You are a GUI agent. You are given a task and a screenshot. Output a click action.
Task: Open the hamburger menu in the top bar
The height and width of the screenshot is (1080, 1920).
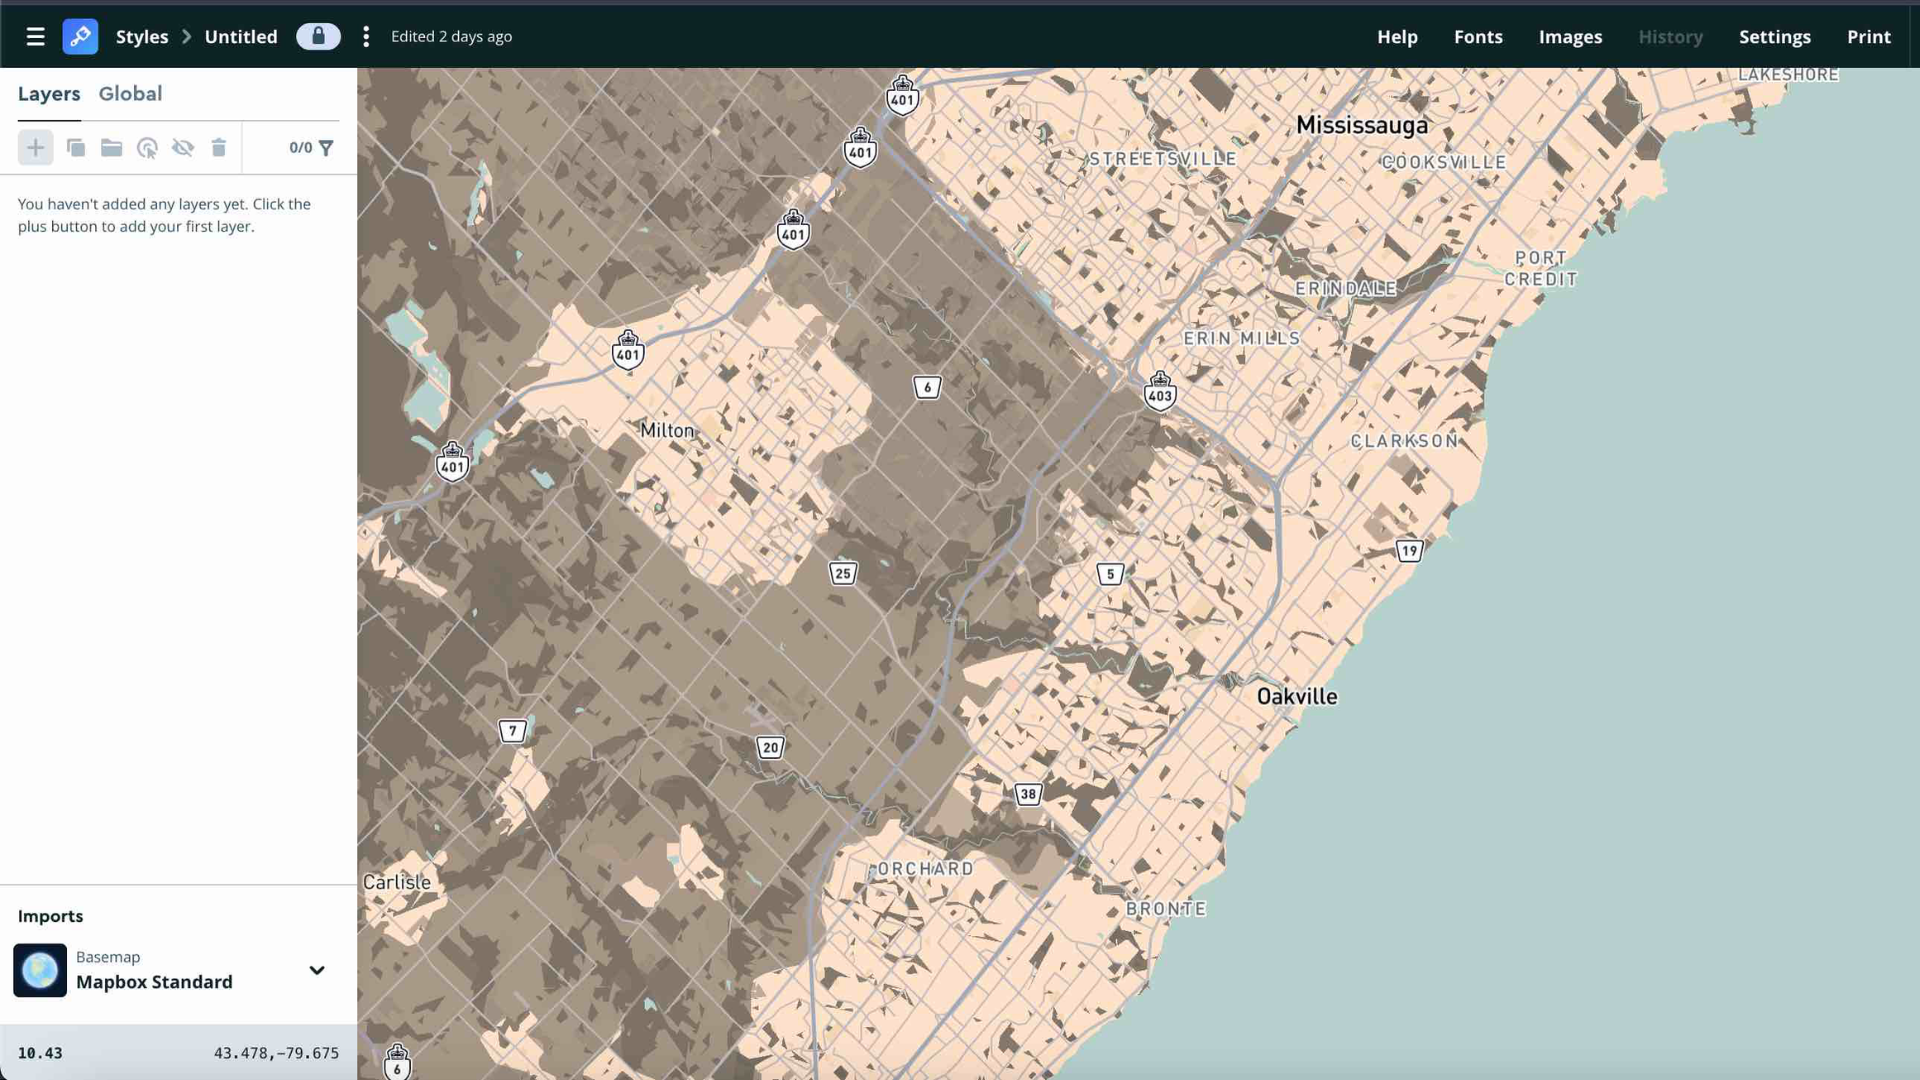[x=34, y=36]
